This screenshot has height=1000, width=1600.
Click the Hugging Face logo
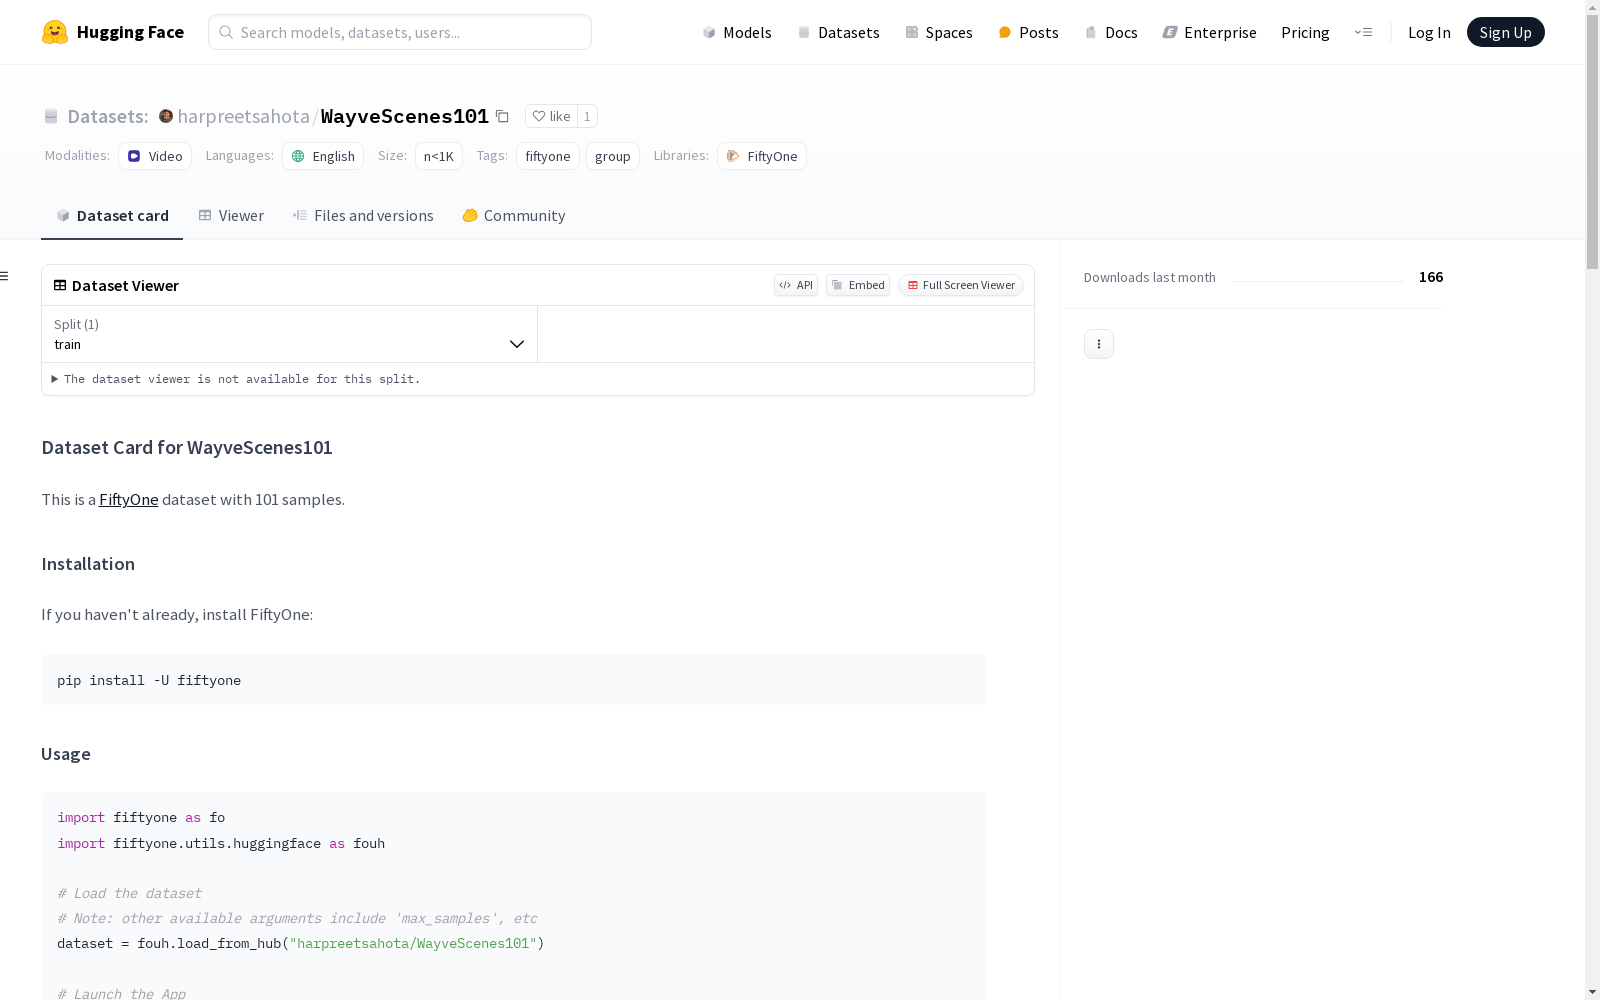[x=113, y=32]
